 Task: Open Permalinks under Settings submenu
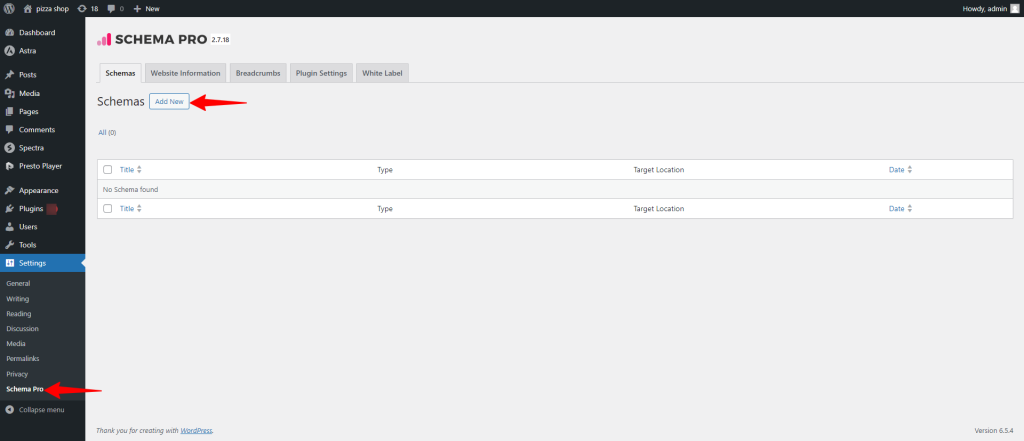[x=23, y=358]
